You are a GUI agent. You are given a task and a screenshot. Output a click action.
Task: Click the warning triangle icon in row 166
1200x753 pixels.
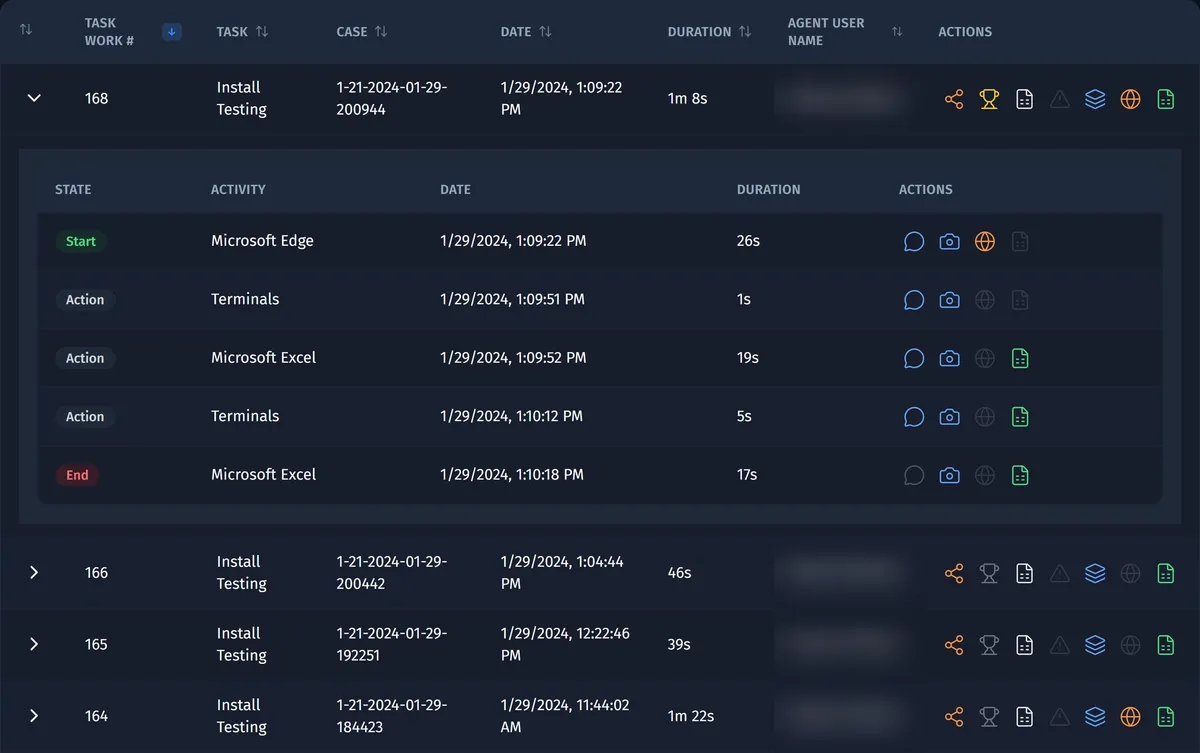(1060, 573)
